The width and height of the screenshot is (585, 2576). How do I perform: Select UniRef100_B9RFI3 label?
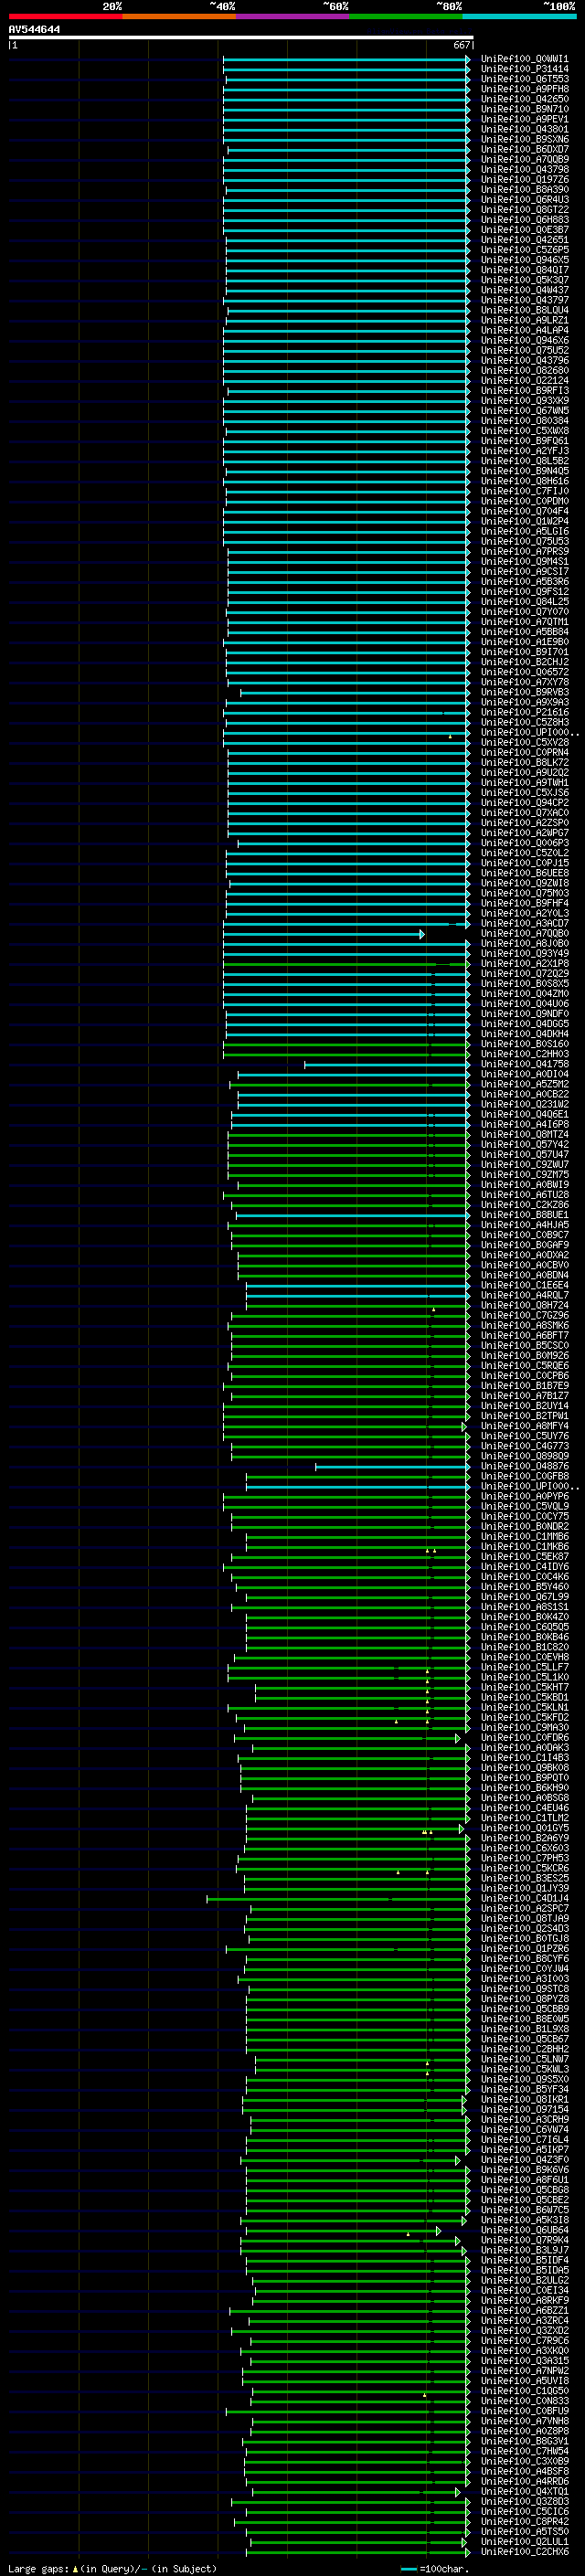525,390
